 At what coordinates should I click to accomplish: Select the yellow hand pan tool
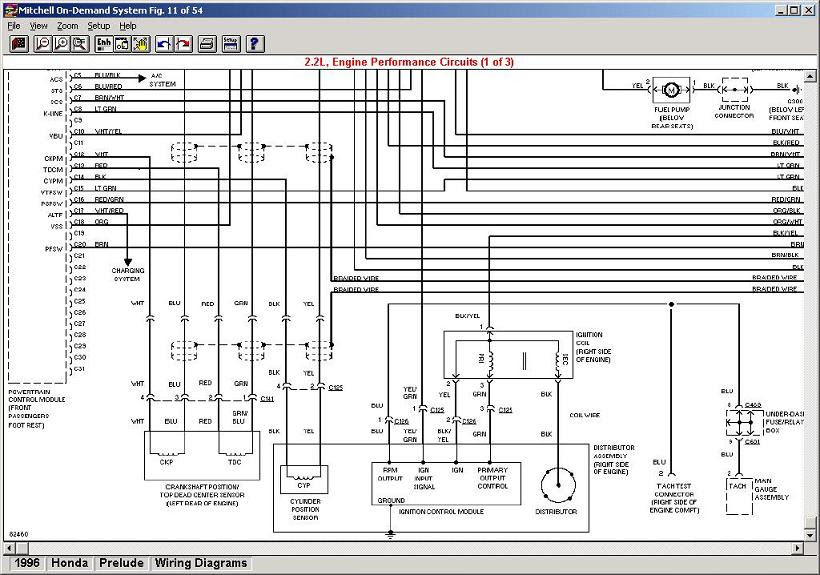coord(141,44)
